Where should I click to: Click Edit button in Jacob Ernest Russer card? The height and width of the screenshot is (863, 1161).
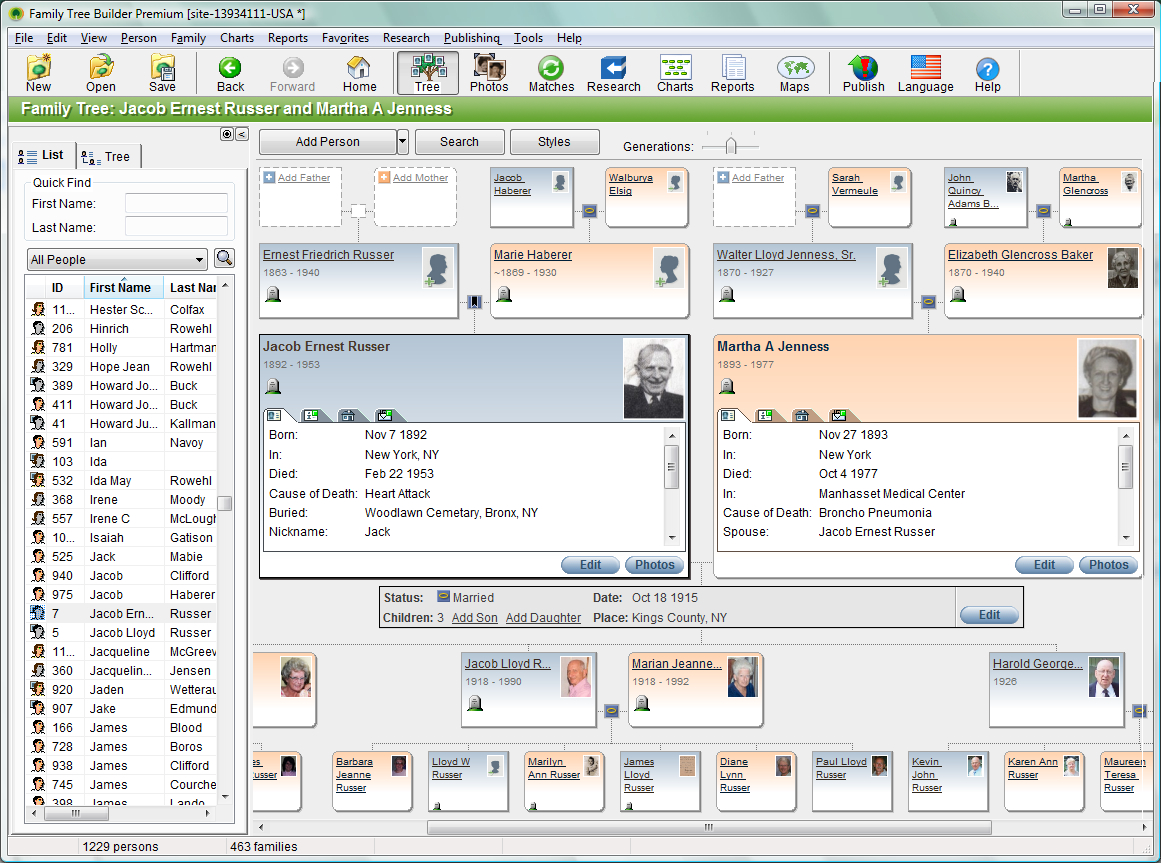pos(590,565)
